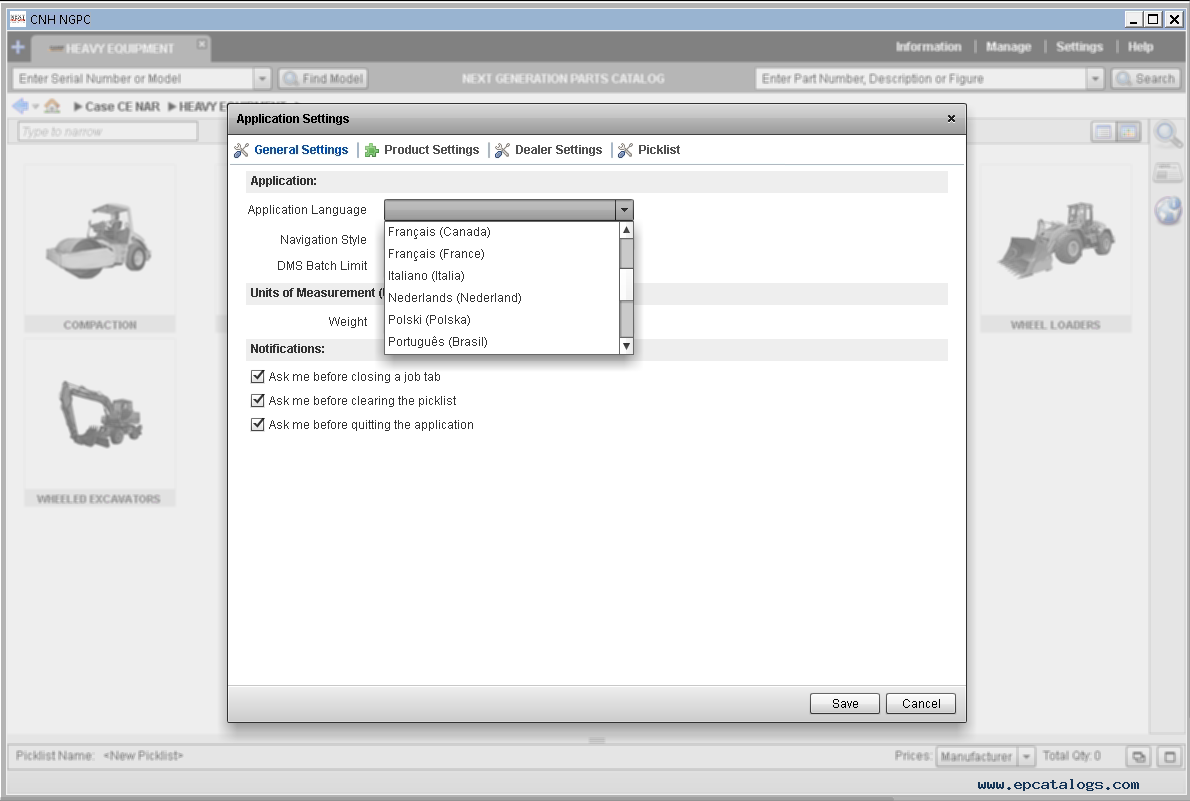Choose Italiano (Italia) language
The height and width of the screenshot is (801, 1190).
[x=502, y=276]
